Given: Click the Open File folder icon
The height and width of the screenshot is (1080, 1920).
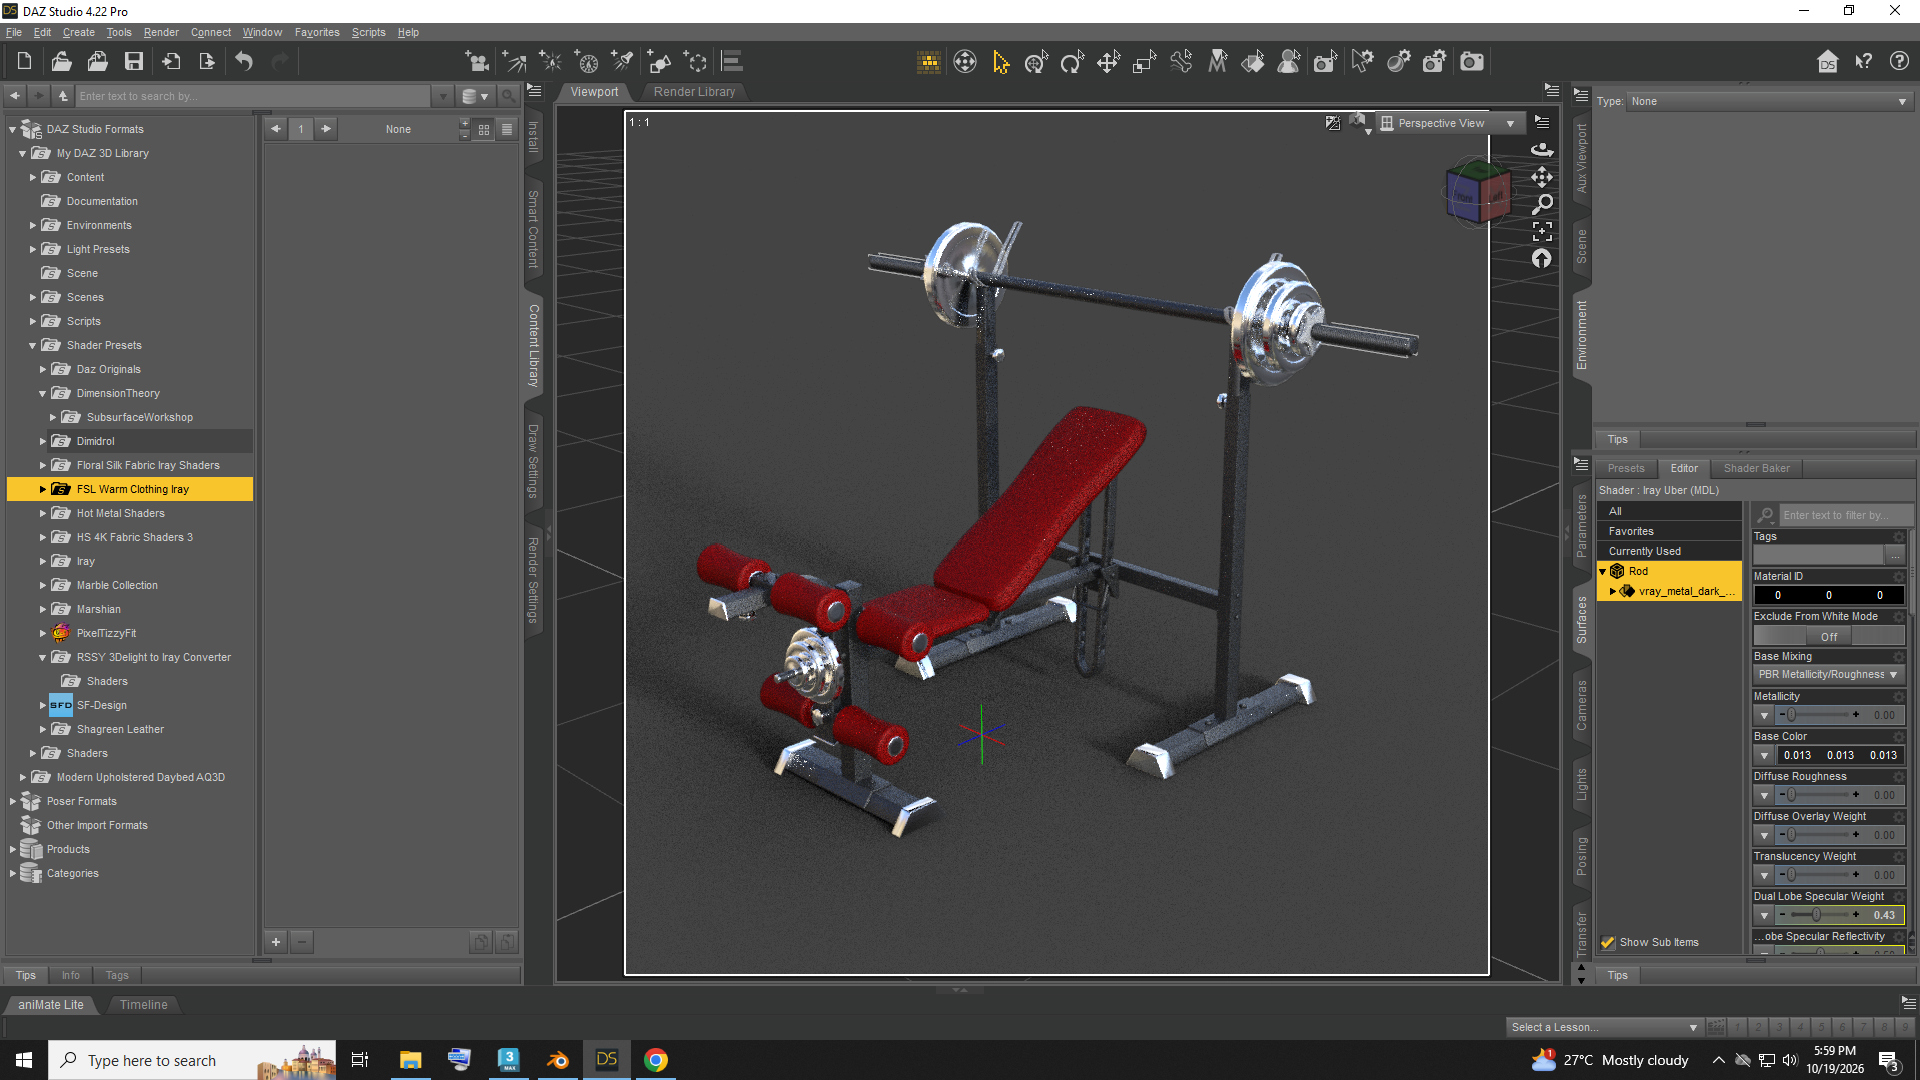Looking at the screenshot, I should (61, 62).
